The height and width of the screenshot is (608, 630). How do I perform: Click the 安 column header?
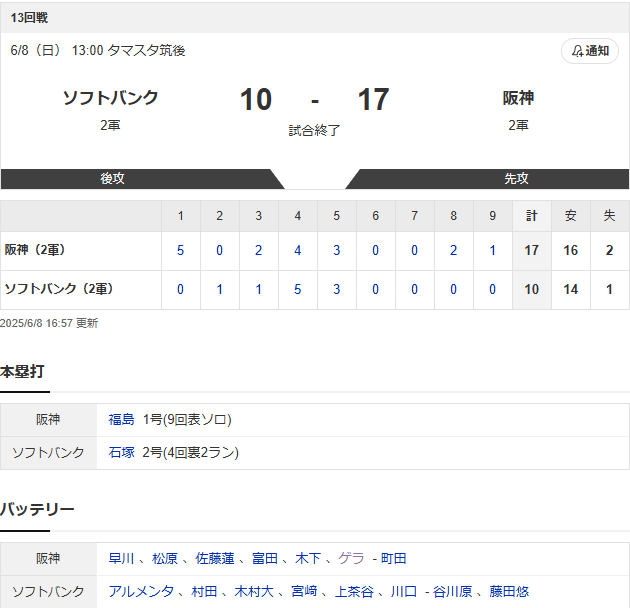pyautogui.click(x=571, y=216)
